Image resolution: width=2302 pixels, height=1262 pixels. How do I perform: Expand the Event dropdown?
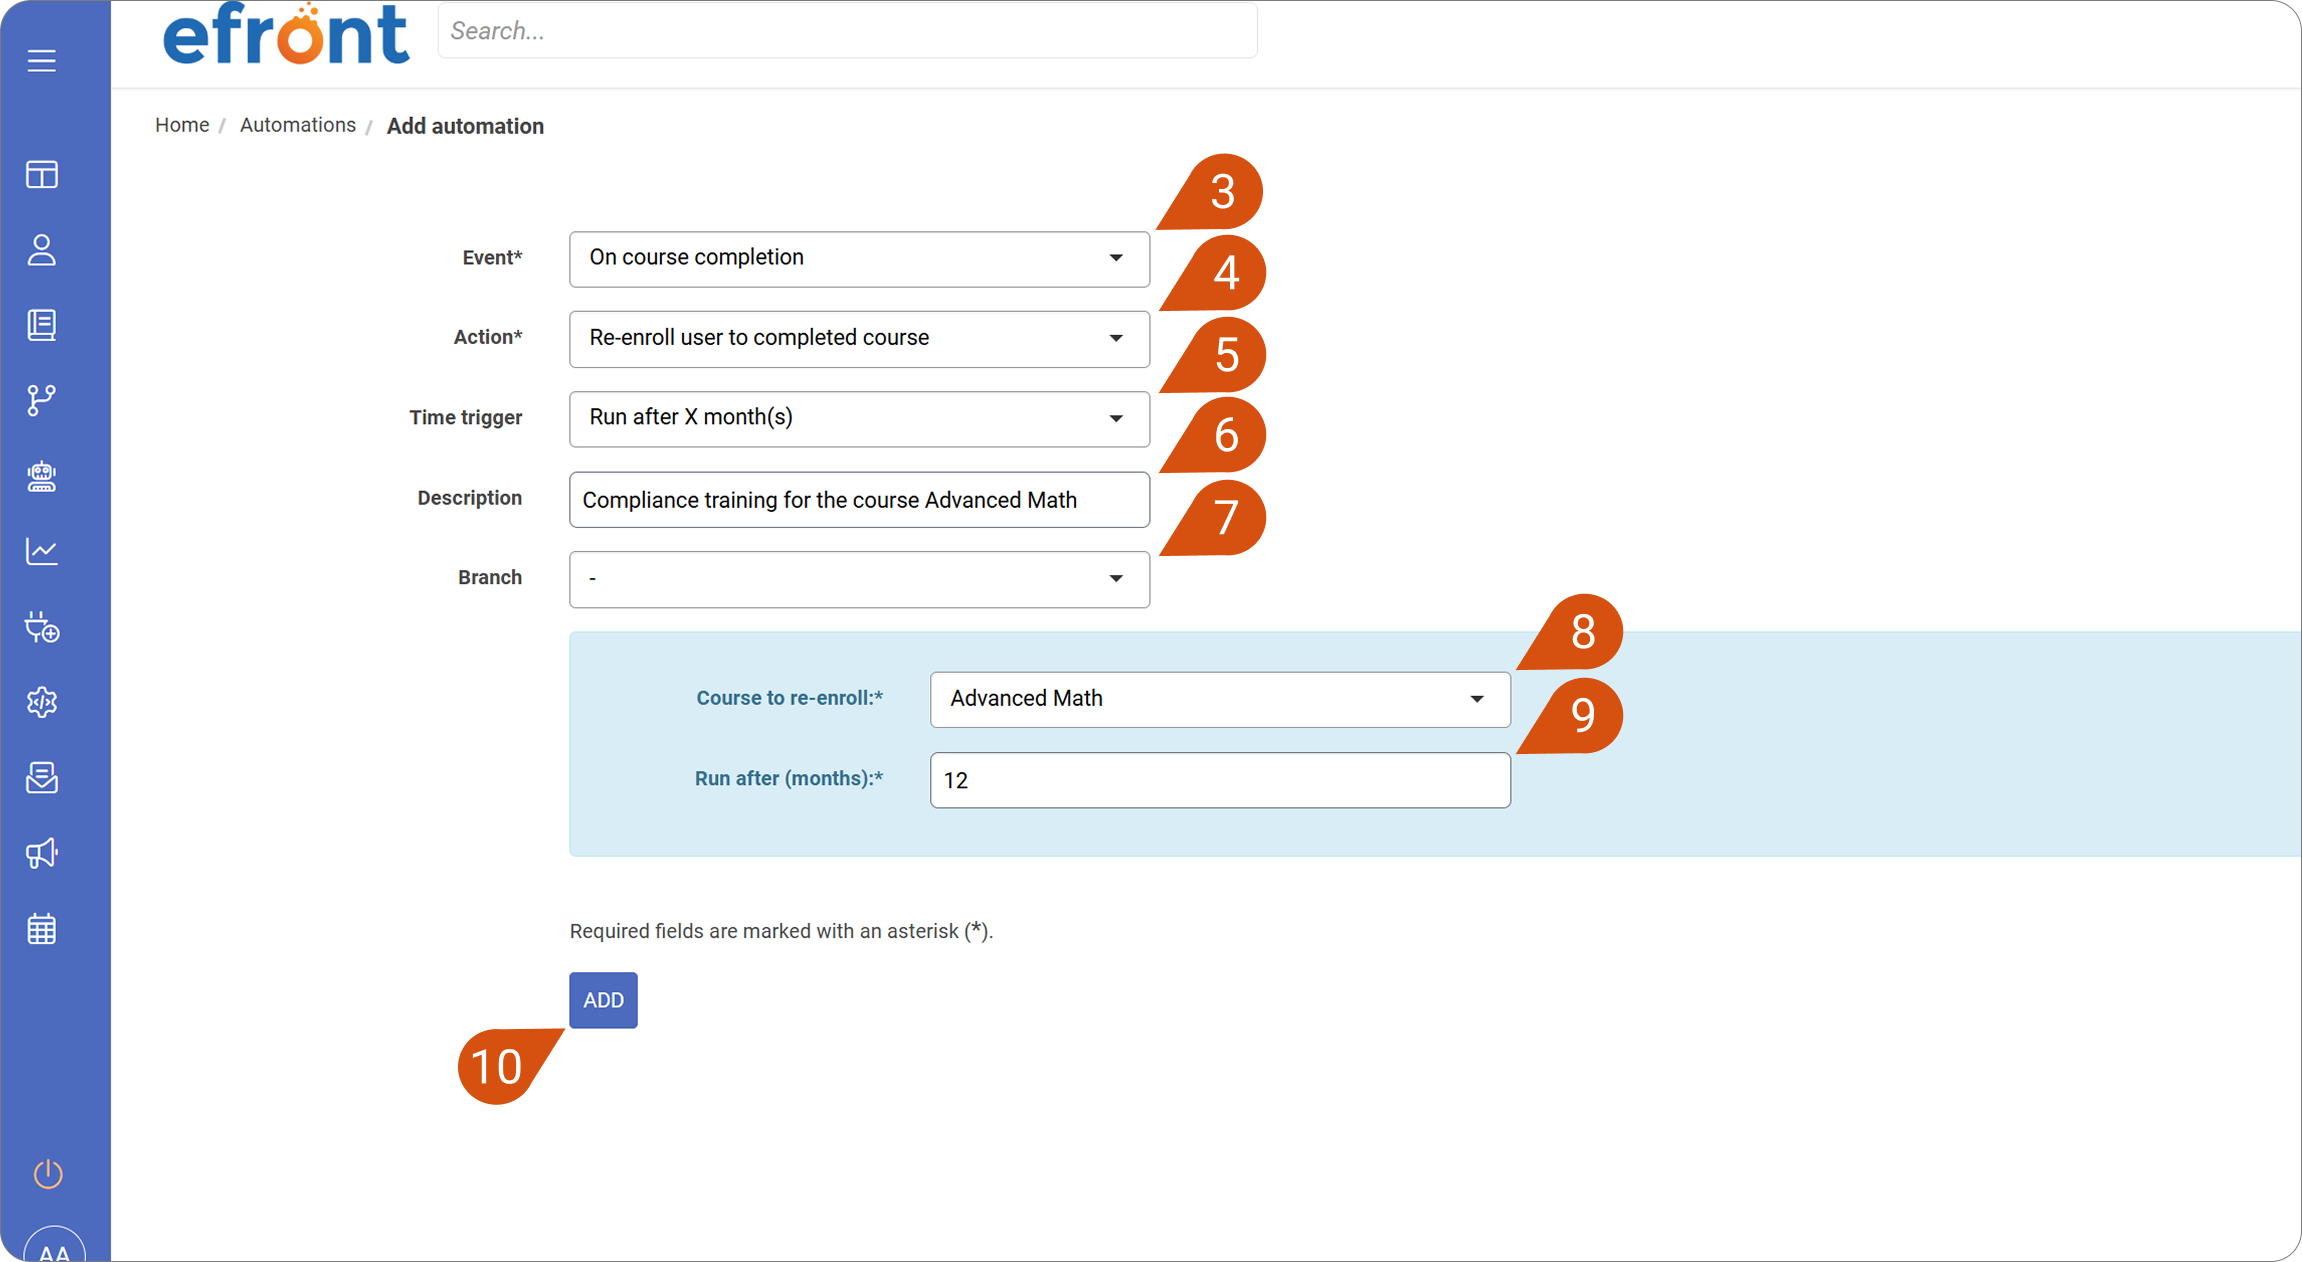pos(859,259)
